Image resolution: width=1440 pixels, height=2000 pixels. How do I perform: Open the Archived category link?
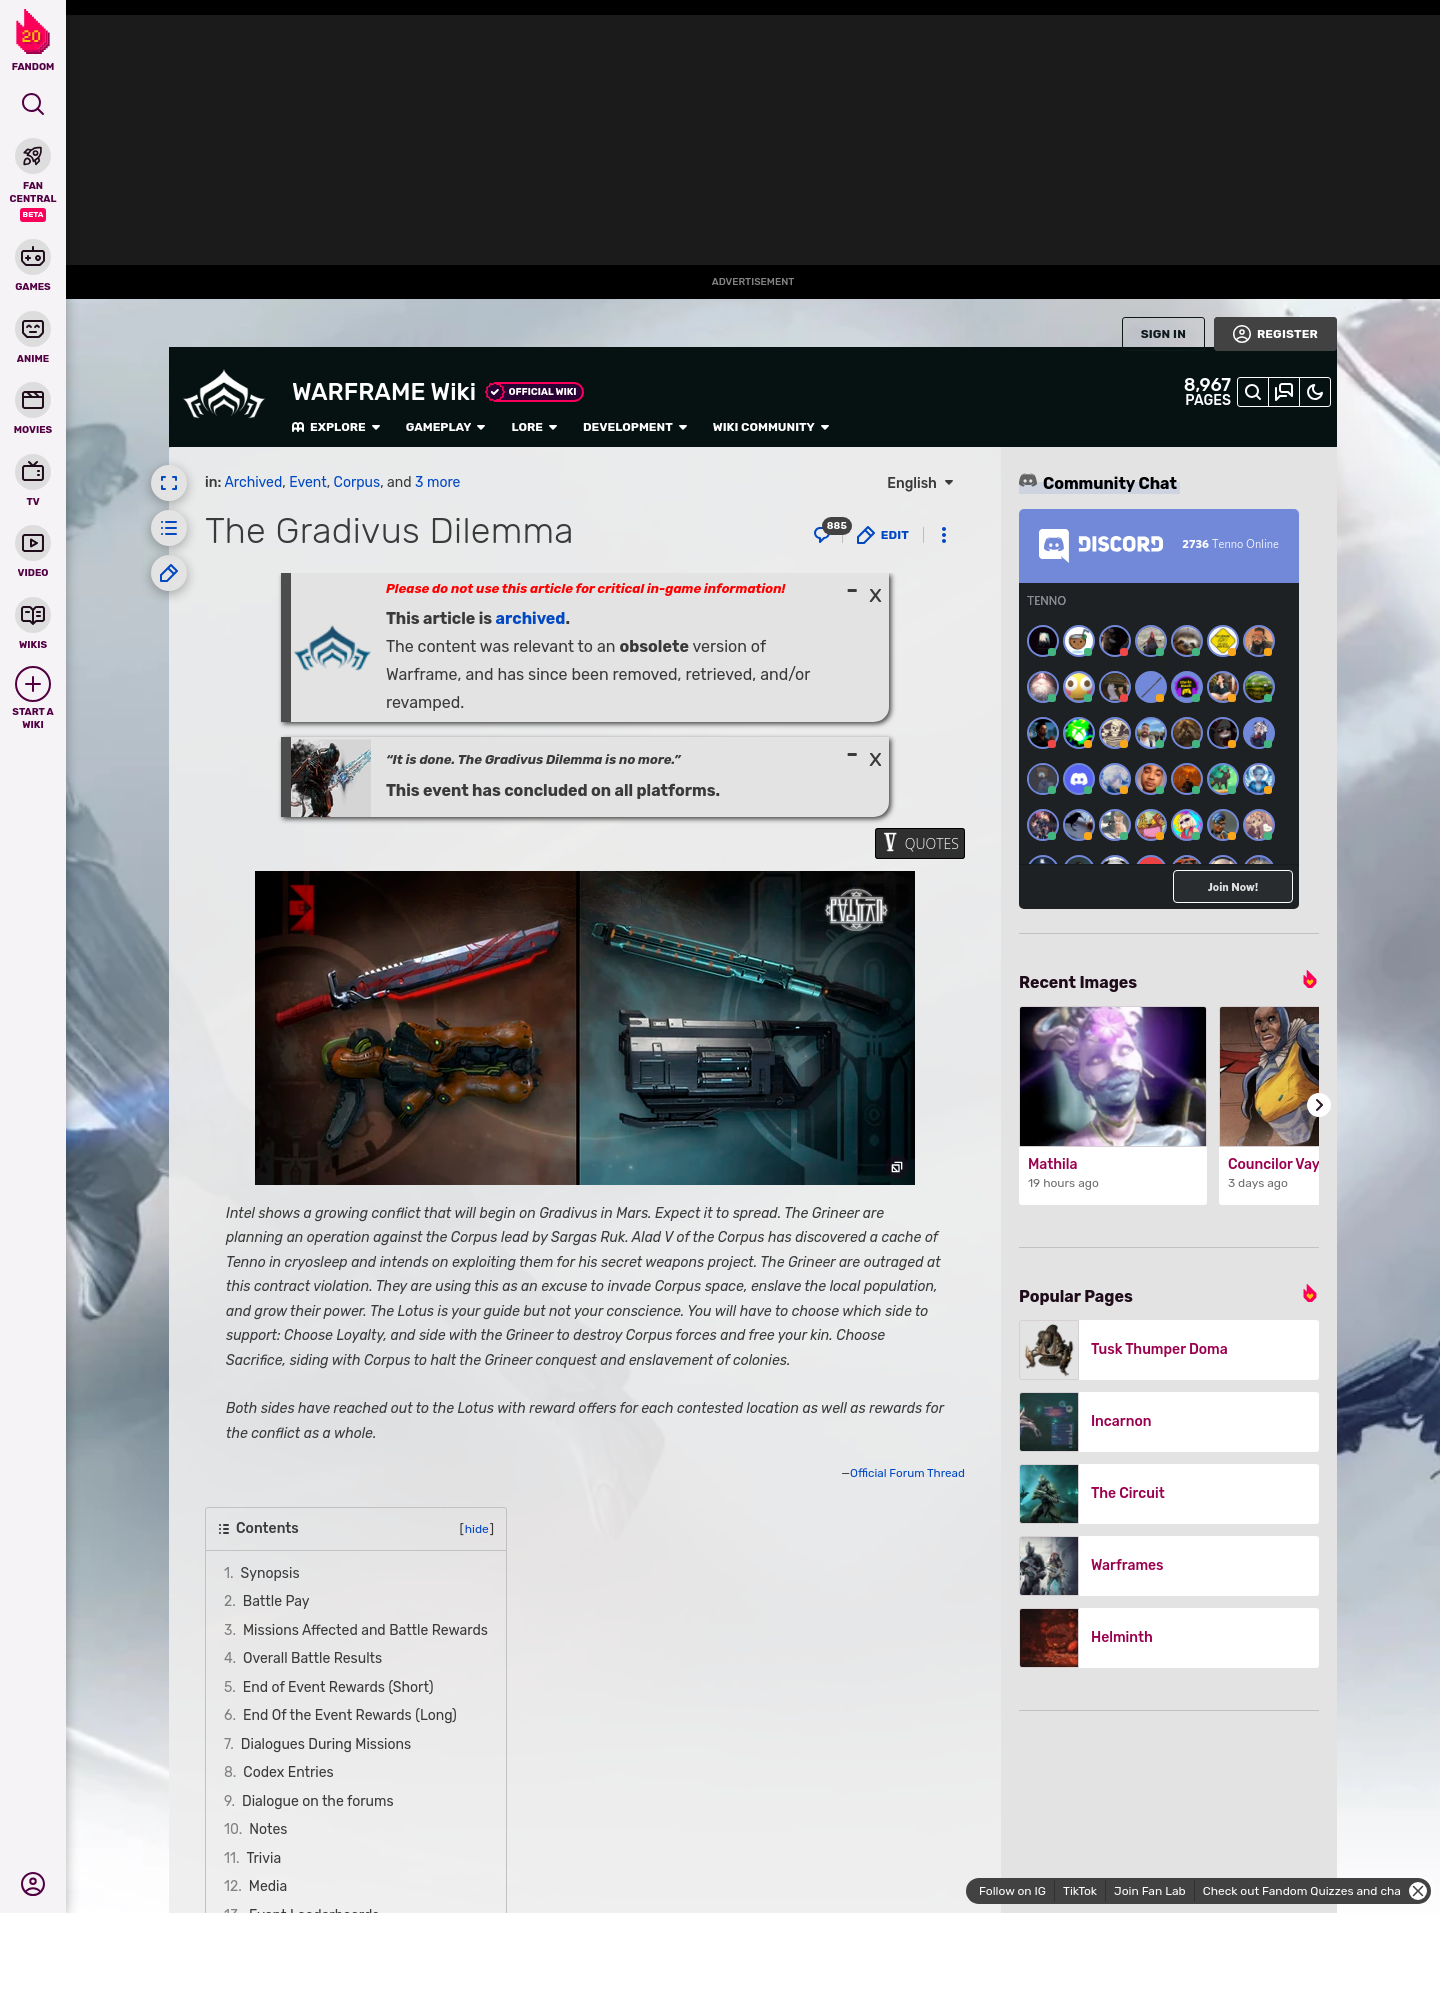tap(253, 482)
